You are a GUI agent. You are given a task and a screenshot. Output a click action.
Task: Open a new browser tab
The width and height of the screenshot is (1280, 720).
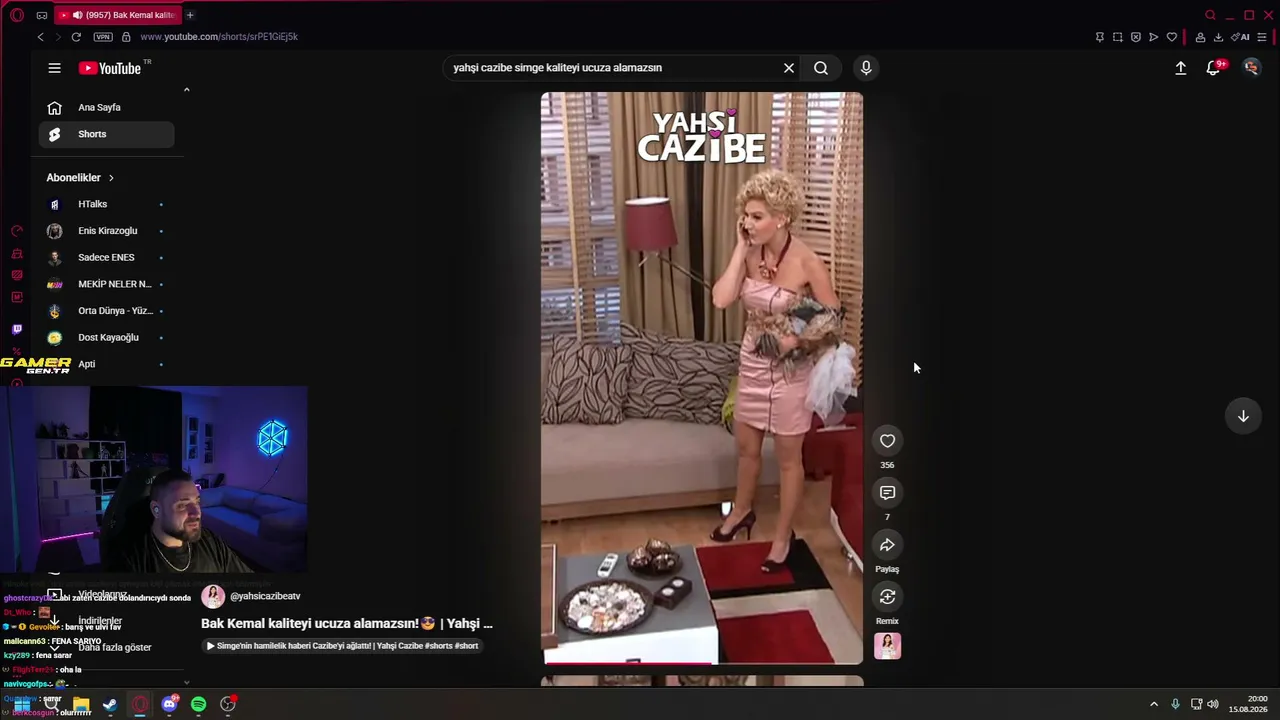pos(190,15)
